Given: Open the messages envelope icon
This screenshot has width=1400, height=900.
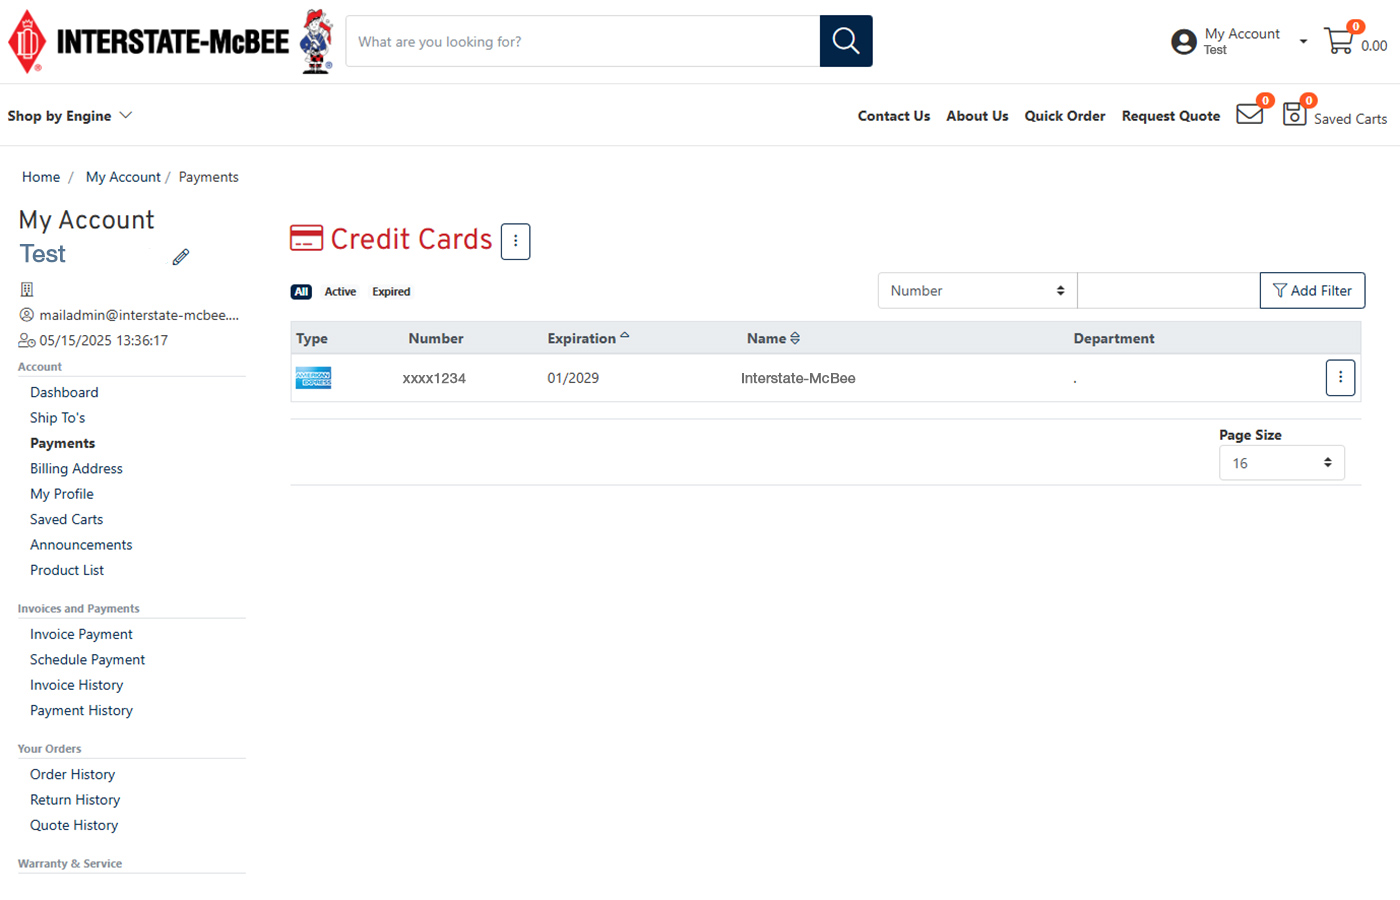Looking at the screenshot, I should click(1250, 114).
